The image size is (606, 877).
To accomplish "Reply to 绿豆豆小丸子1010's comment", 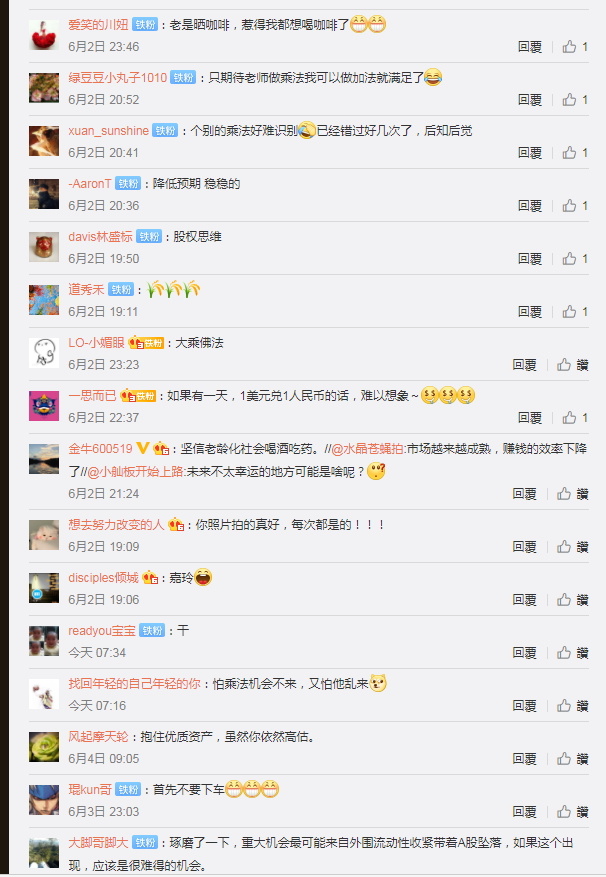I will 529,100.
